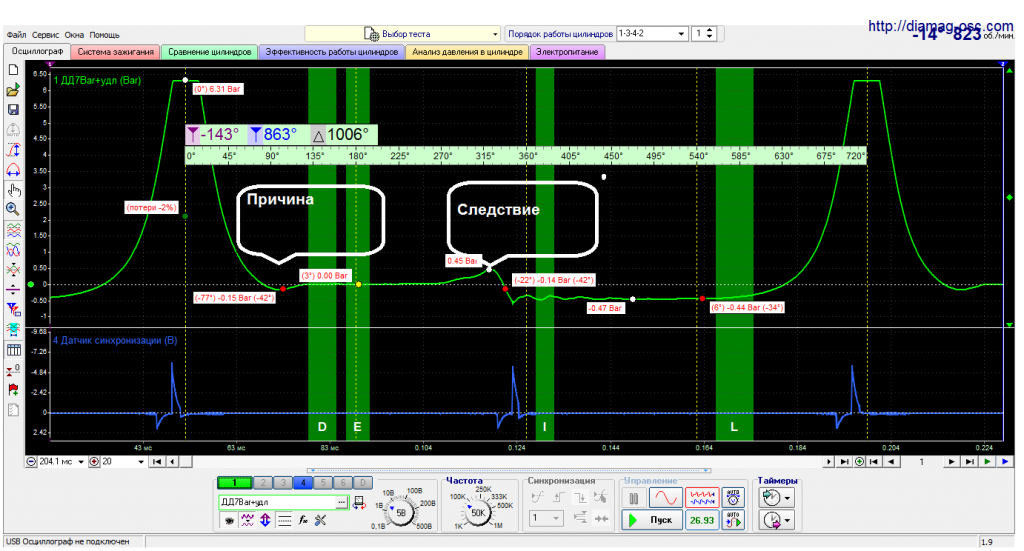Activate the magnifier zoom tool
This screenshot has width=1024, height=551.
(x=13, y=210)
